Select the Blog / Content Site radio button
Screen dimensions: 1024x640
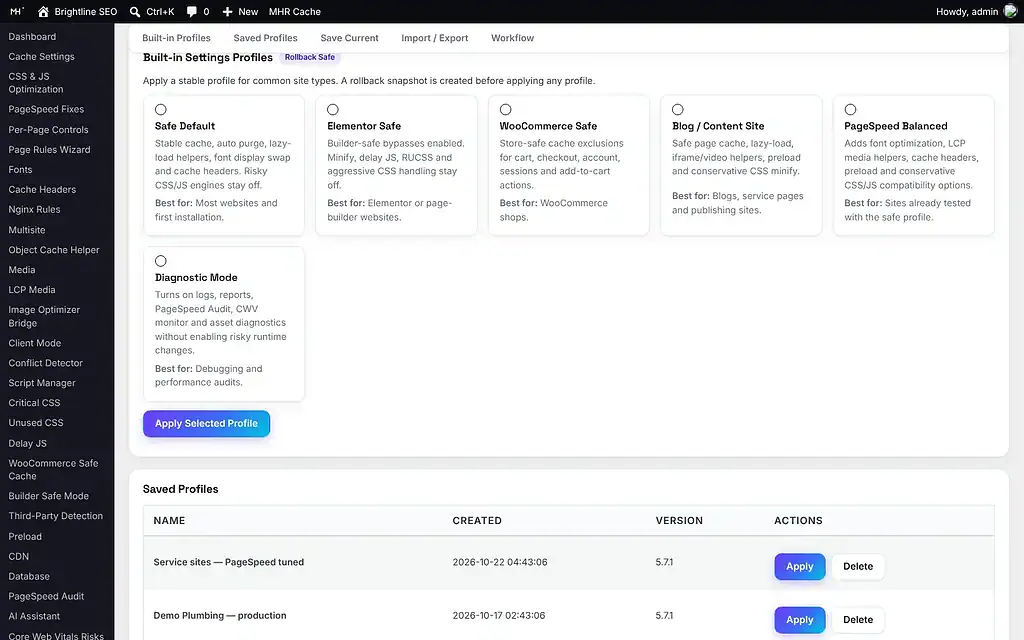[x=678, y=109]
